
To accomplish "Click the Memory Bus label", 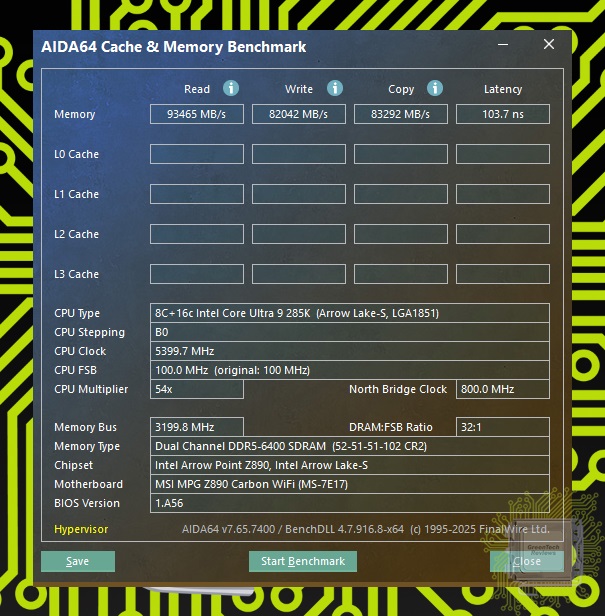I will tap(85, 427).
